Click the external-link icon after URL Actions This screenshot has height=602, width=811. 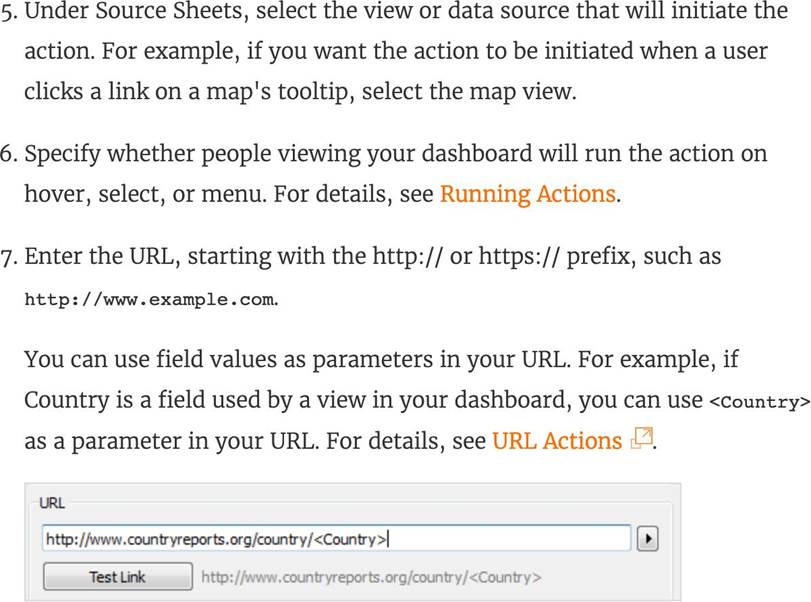pyautogui.click(x=641, y=439)
